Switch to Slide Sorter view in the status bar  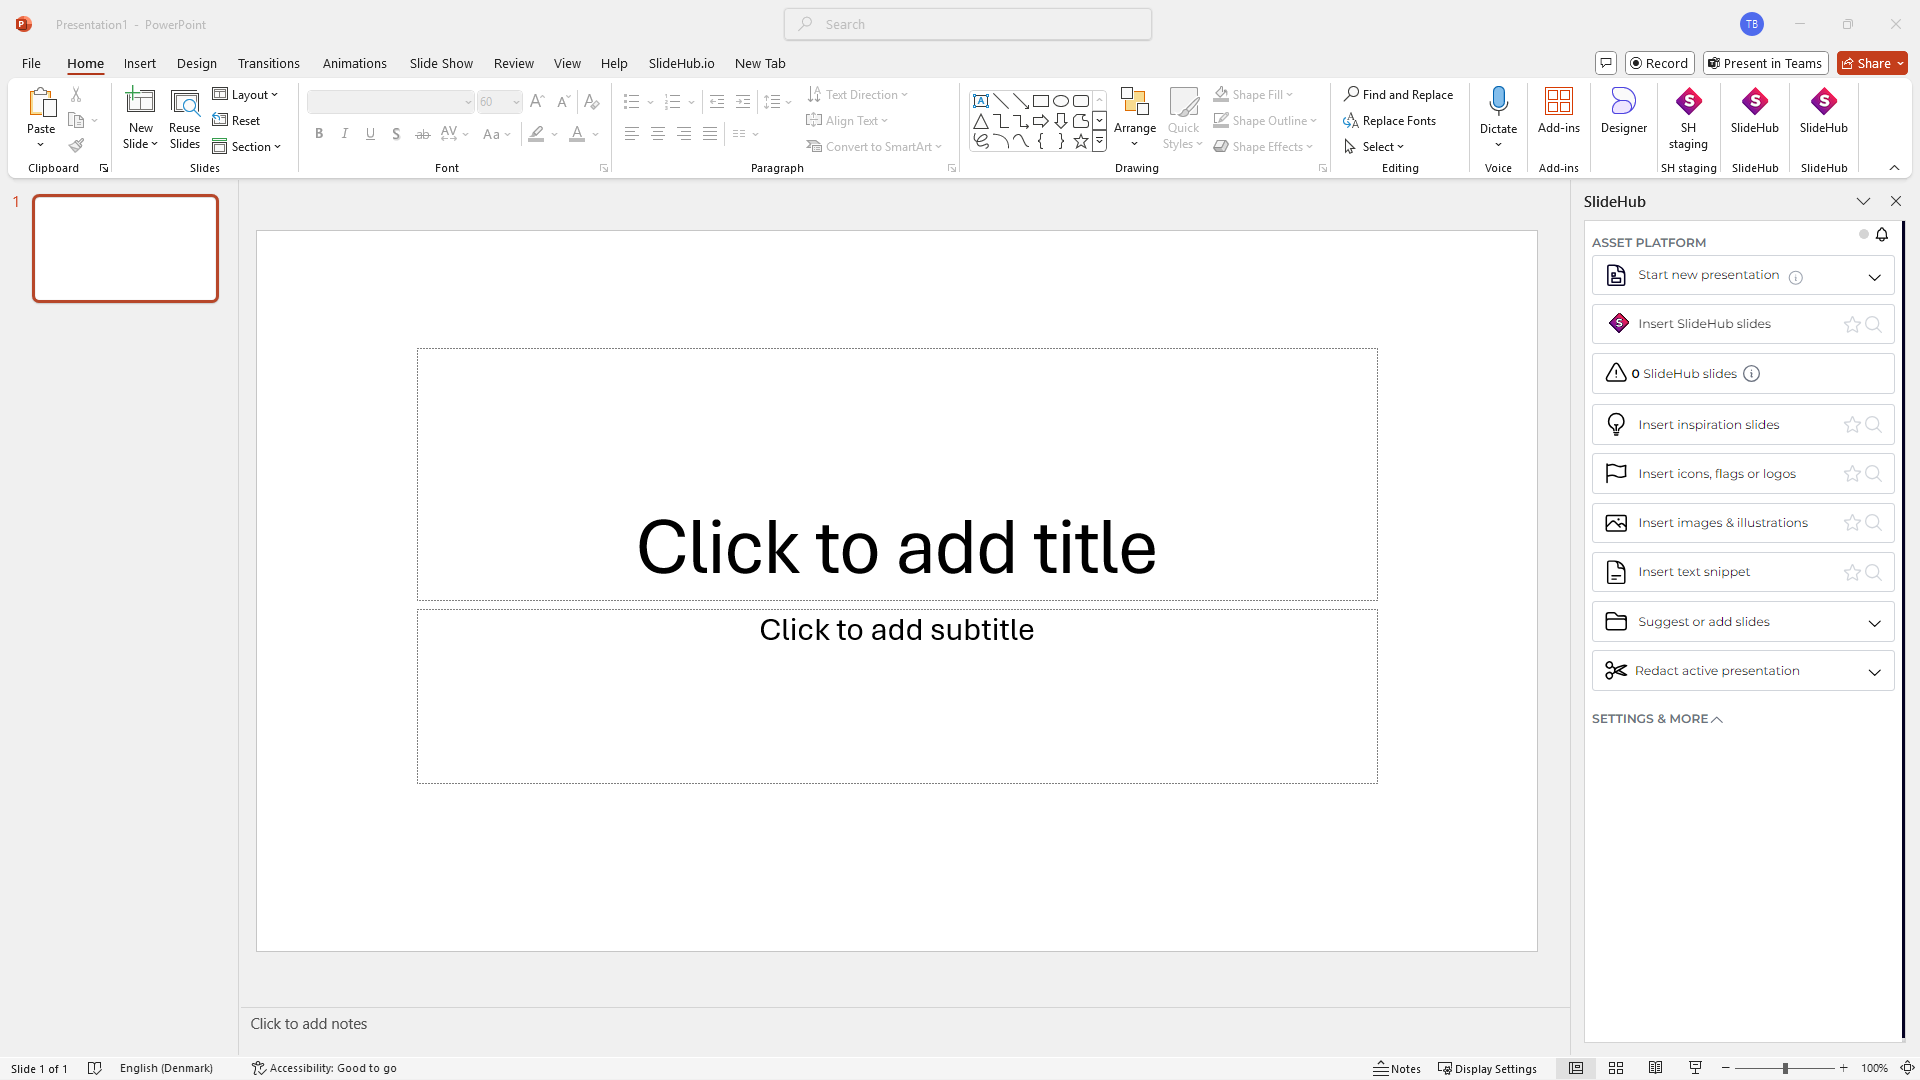[1616, 1068]
